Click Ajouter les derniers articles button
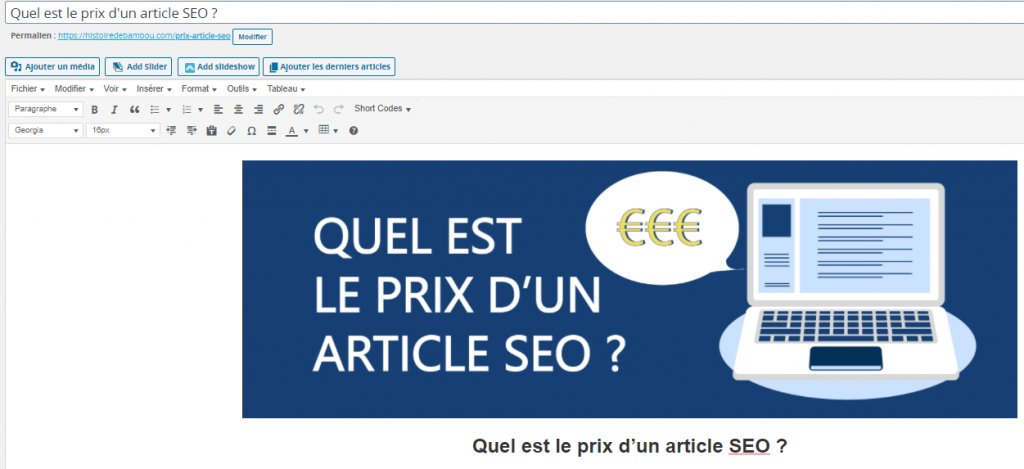 point(329,67)
